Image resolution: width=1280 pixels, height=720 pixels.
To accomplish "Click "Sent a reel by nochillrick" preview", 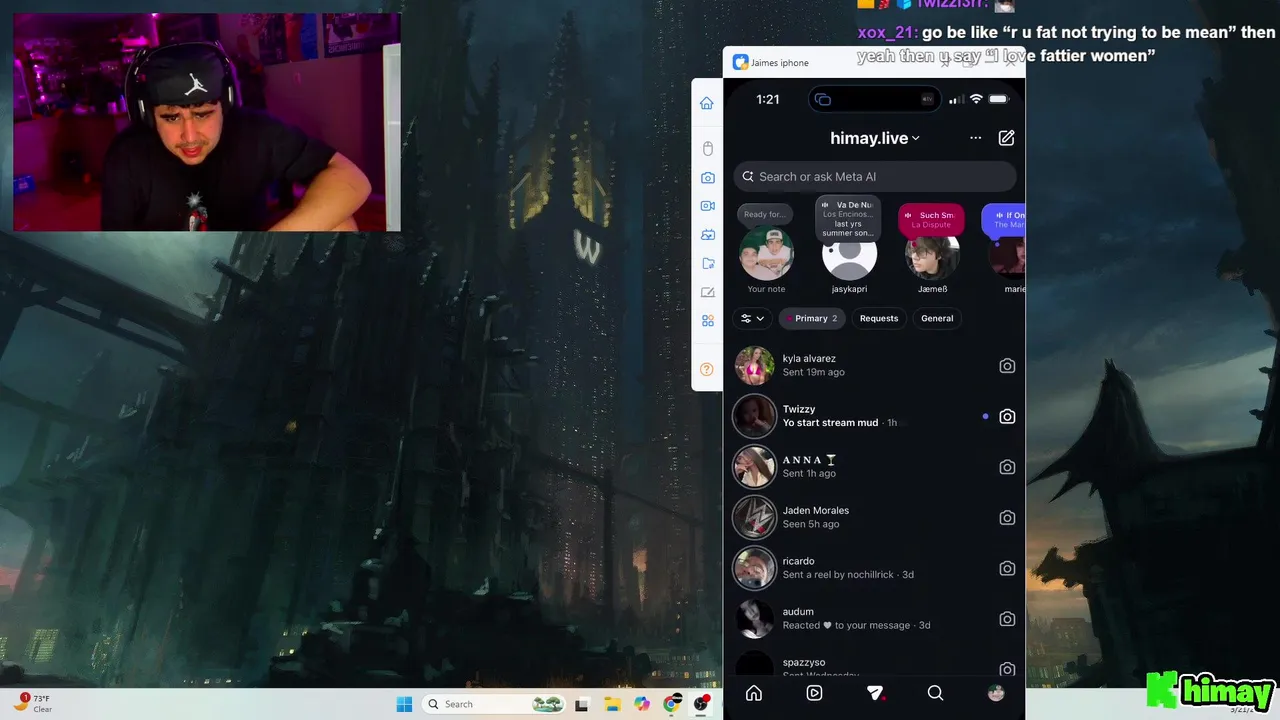I will pos(839,575).
